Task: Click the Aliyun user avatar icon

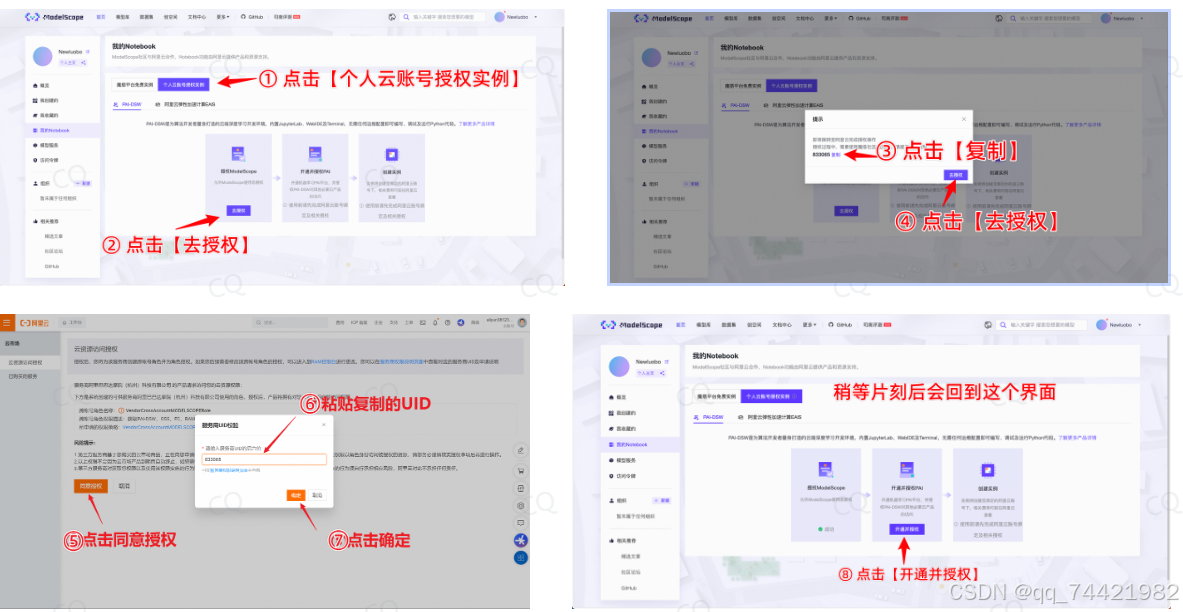Action: coord(524,322)
